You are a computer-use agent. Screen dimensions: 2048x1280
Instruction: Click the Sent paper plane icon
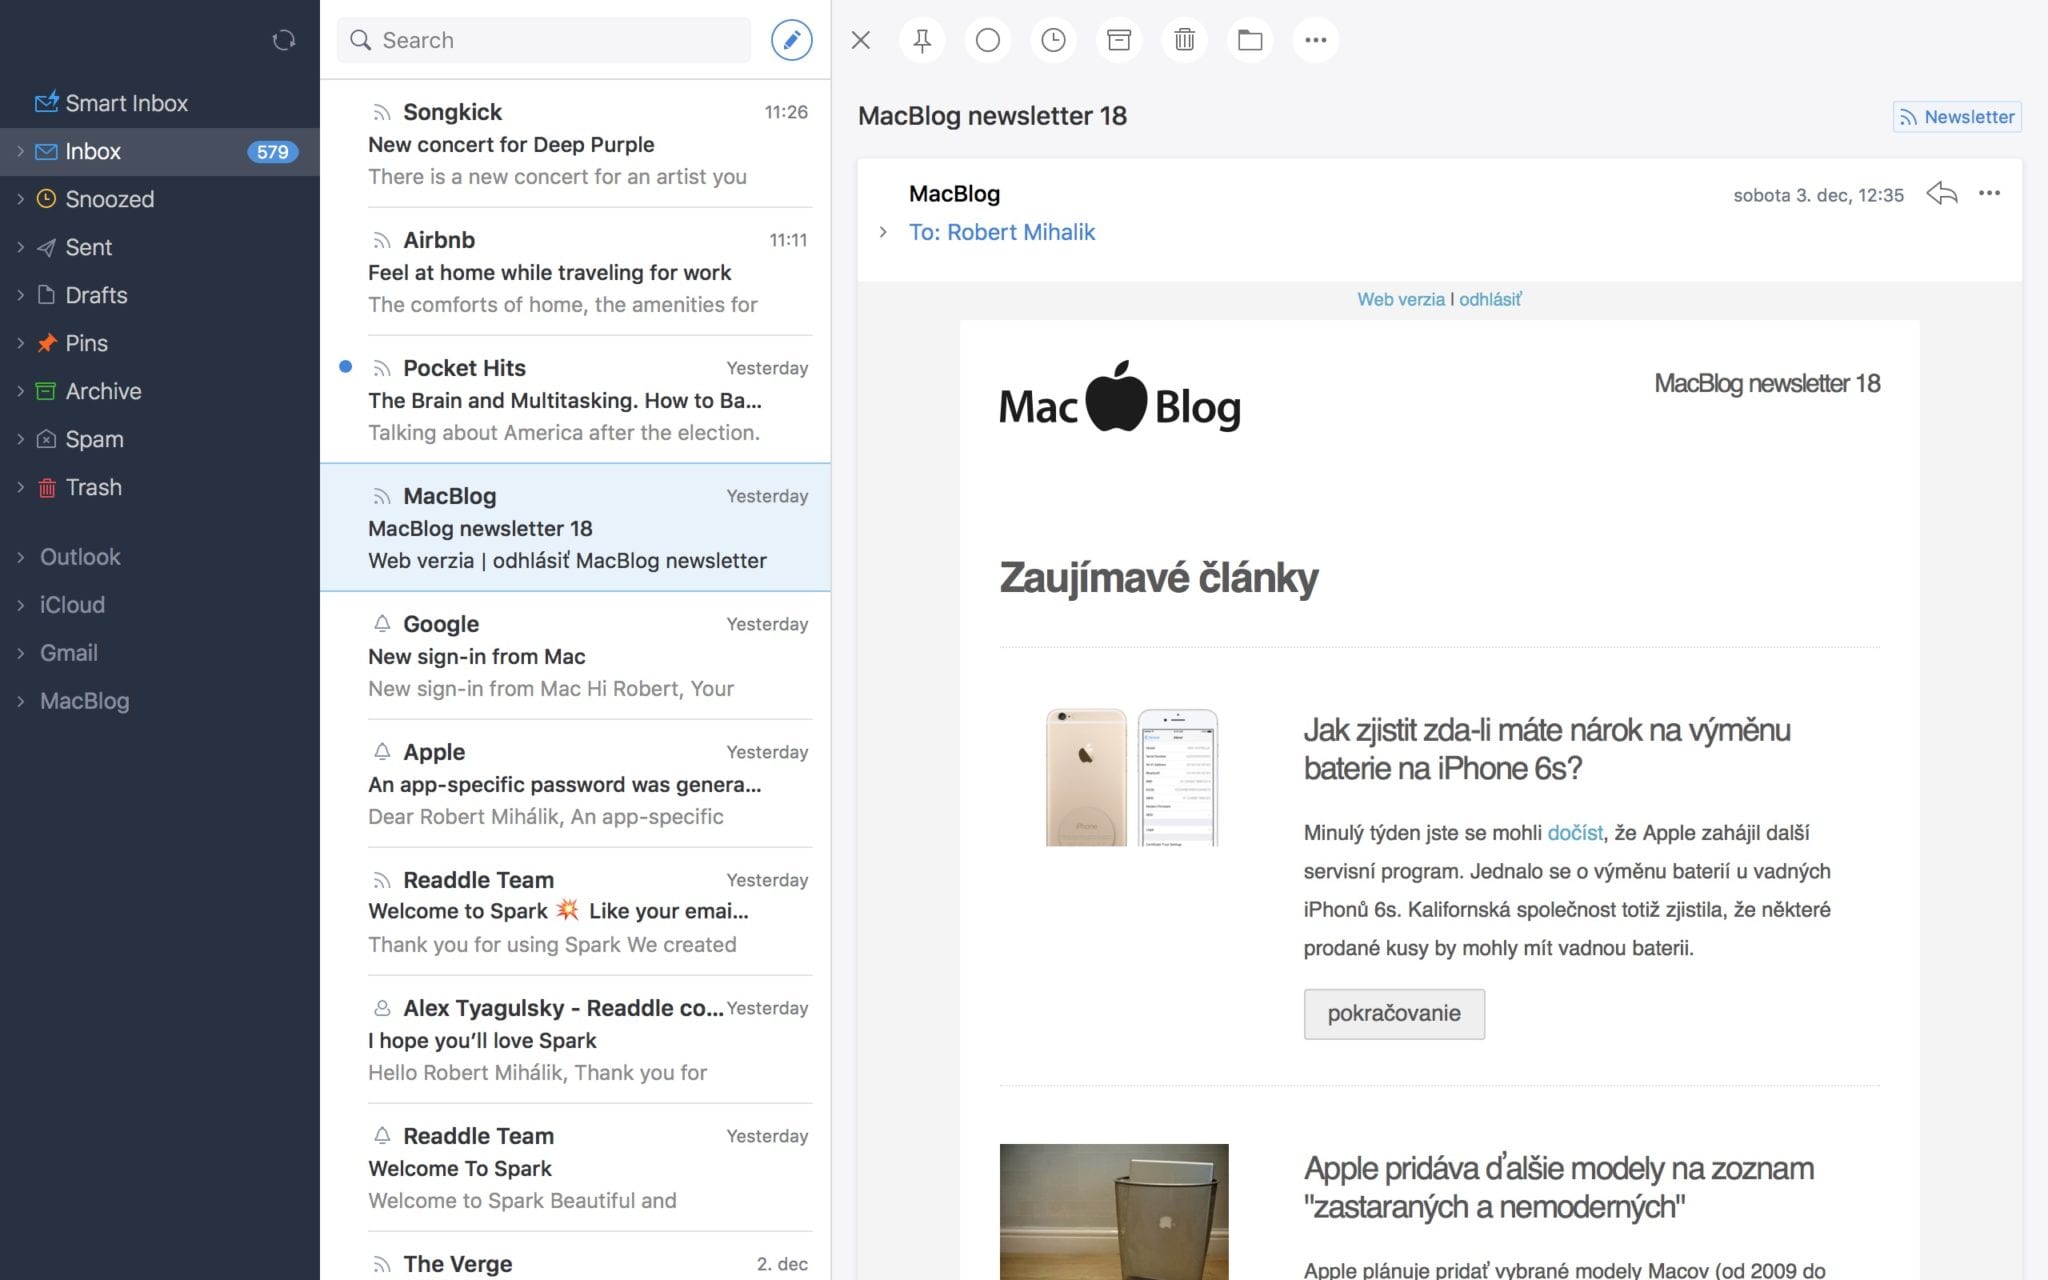pos(46,247)
